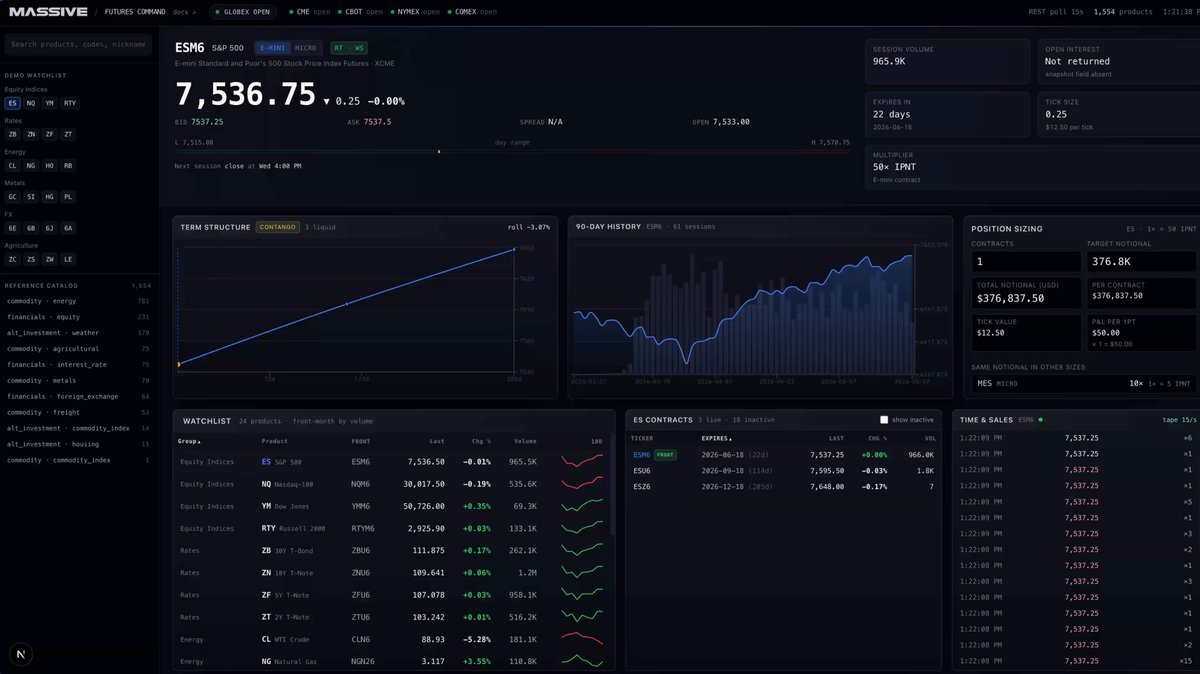The width and height of the screenshot is (1200, 674).
Task: Select RTY chip in demo watchlist
Action: coord(70,103)
